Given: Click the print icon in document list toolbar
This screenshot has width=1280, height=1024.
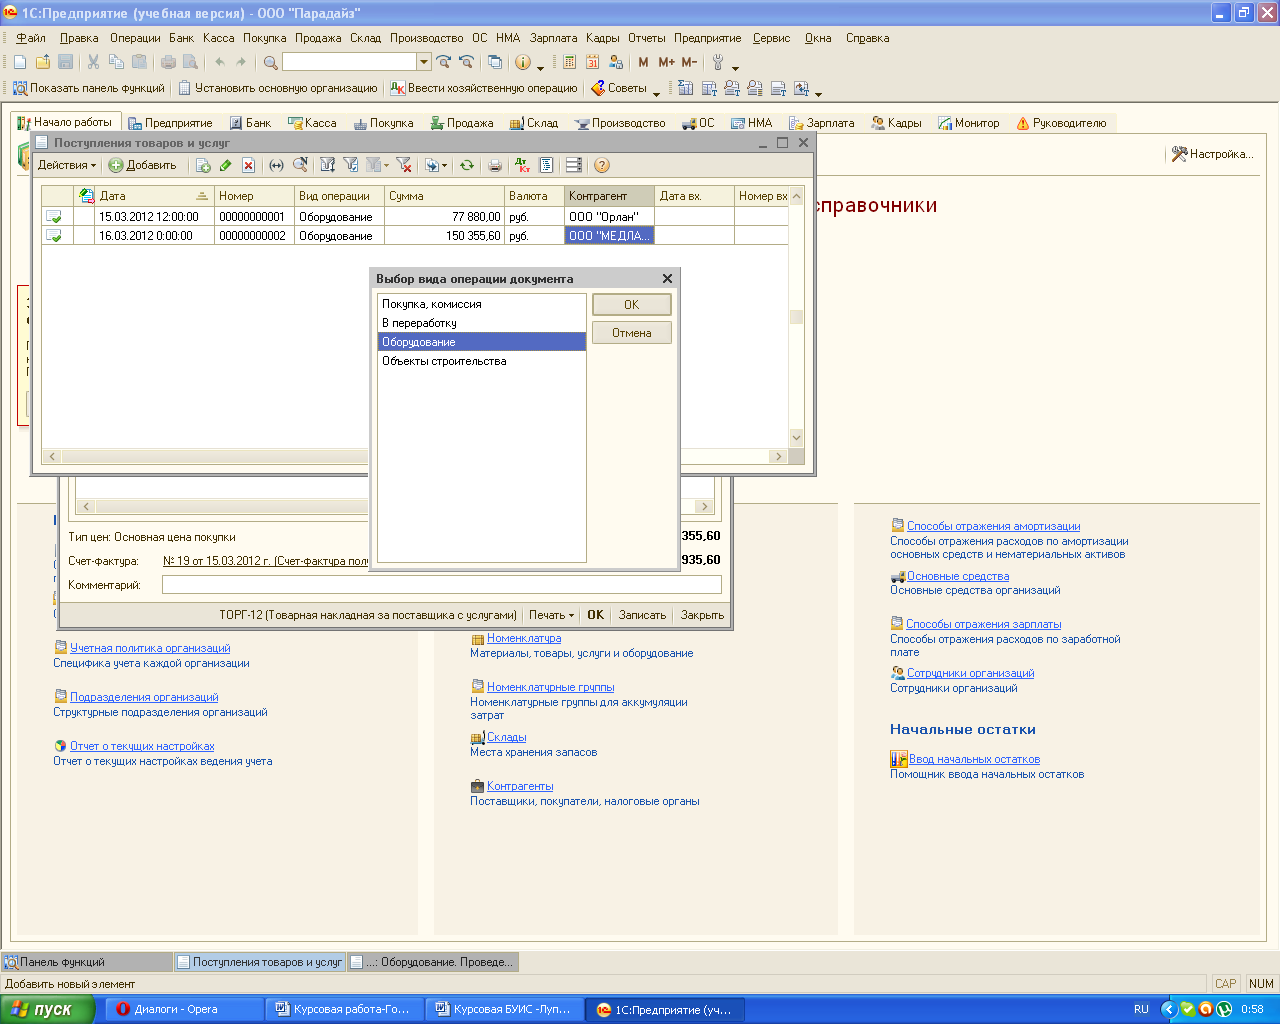Looking at the screenshot, I should point(494,165).
